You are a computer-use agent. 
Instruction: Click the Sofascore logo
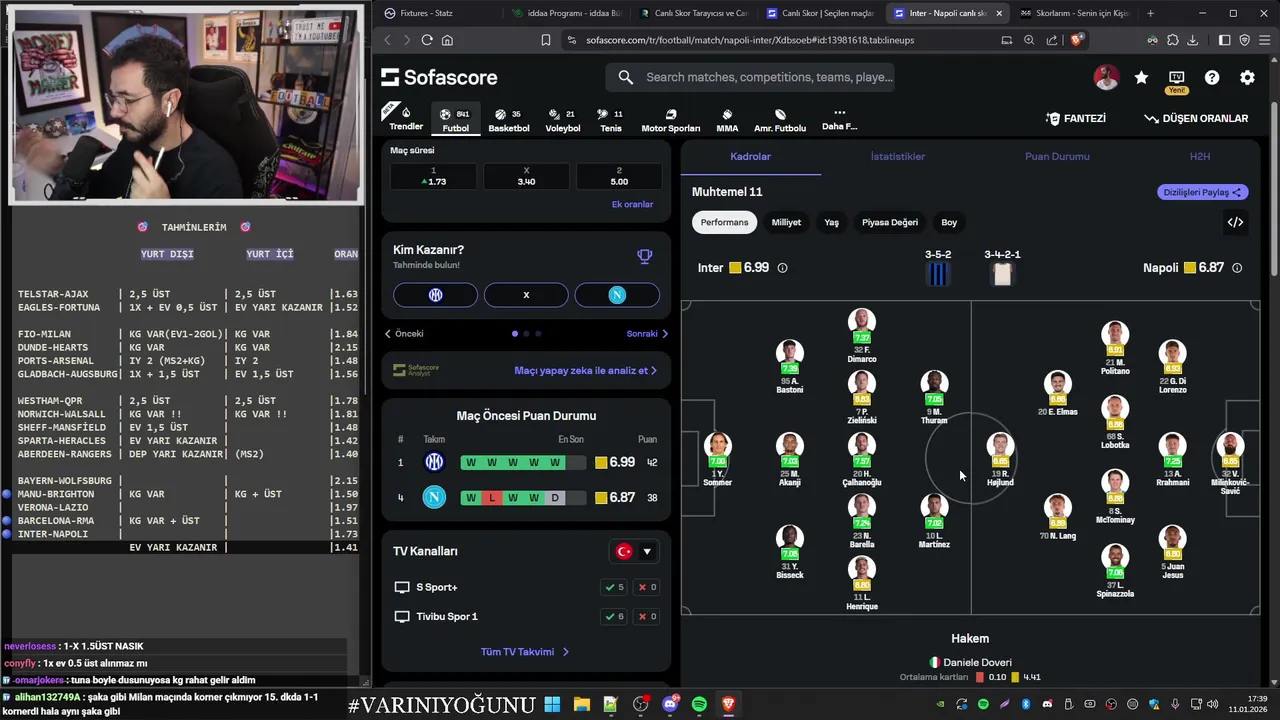tap(439, 77)
